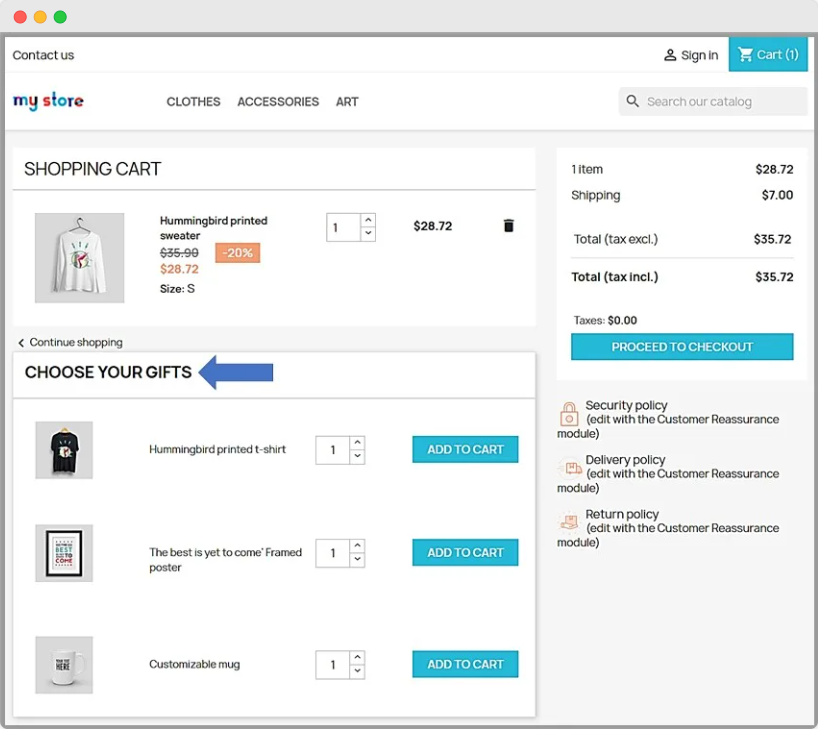Increase Hummingbird printed t-shirt gift quantity
The height and width of the screenshot is (729, 818).
pos(357,442)
